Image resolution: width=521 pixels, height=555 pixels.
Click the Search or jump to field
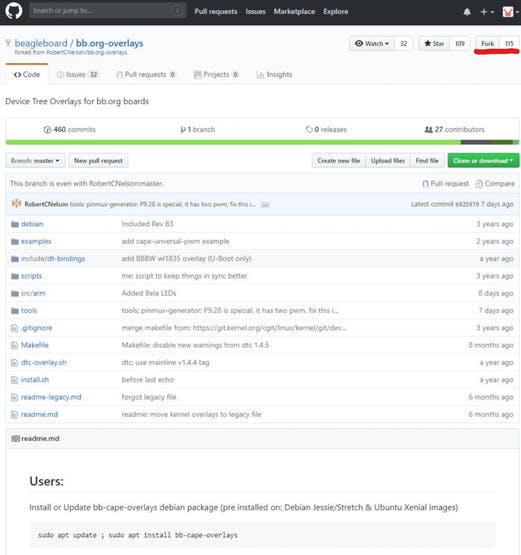pyautogui.click(x=108, y=11)
